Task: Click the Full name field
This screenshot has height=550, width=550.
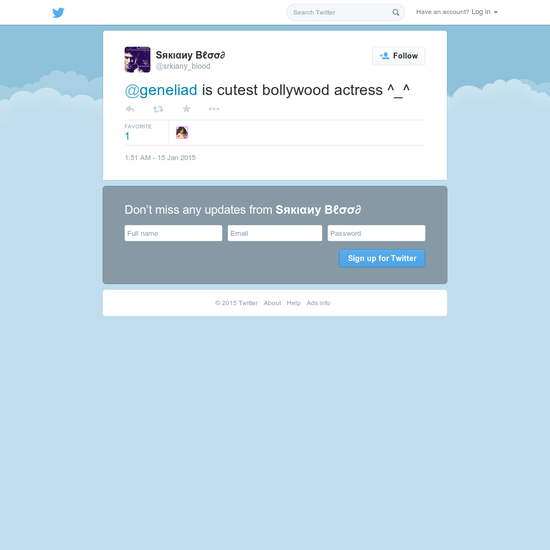Action: [173, 233]
